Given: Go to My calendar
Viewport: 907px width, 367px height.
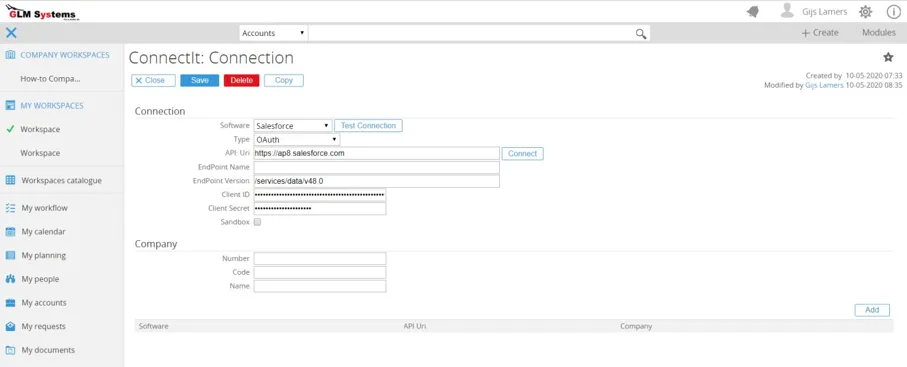Looking at the screenshot, I should point(43,232).
